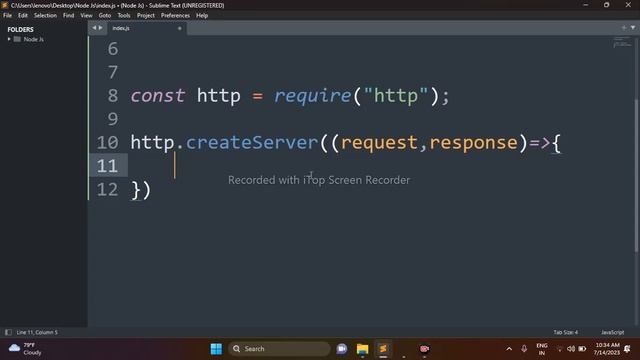Click the Sublime Text taskbar icon
The height and width of the screenshot is (360, 640).
coord(383,349)
